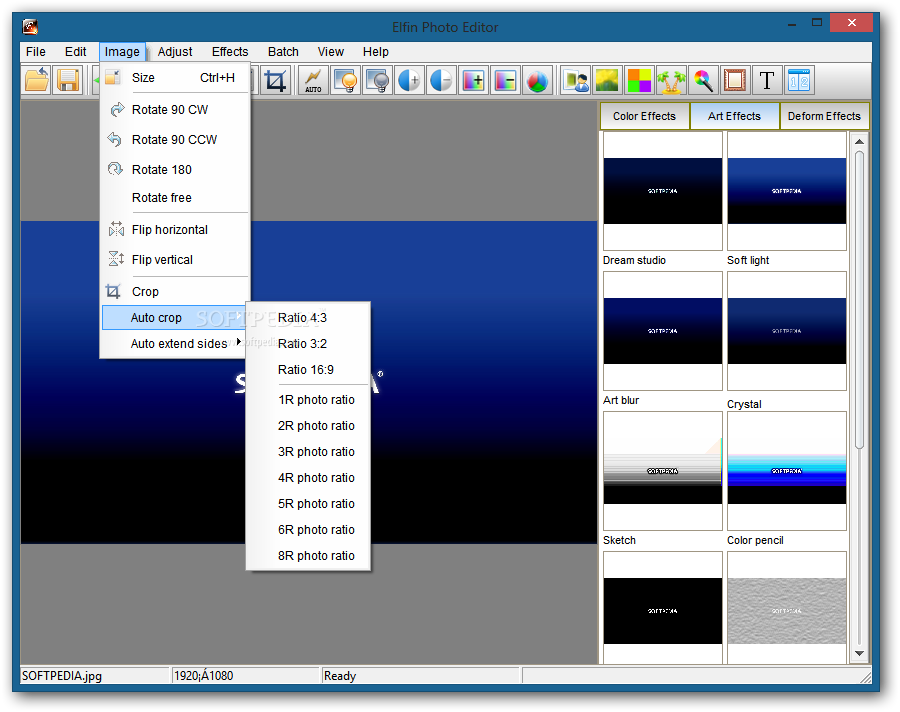Click the palm trees icon
Image resolution: width=900 pixels, height=712 pixels.
pos(671,80)
